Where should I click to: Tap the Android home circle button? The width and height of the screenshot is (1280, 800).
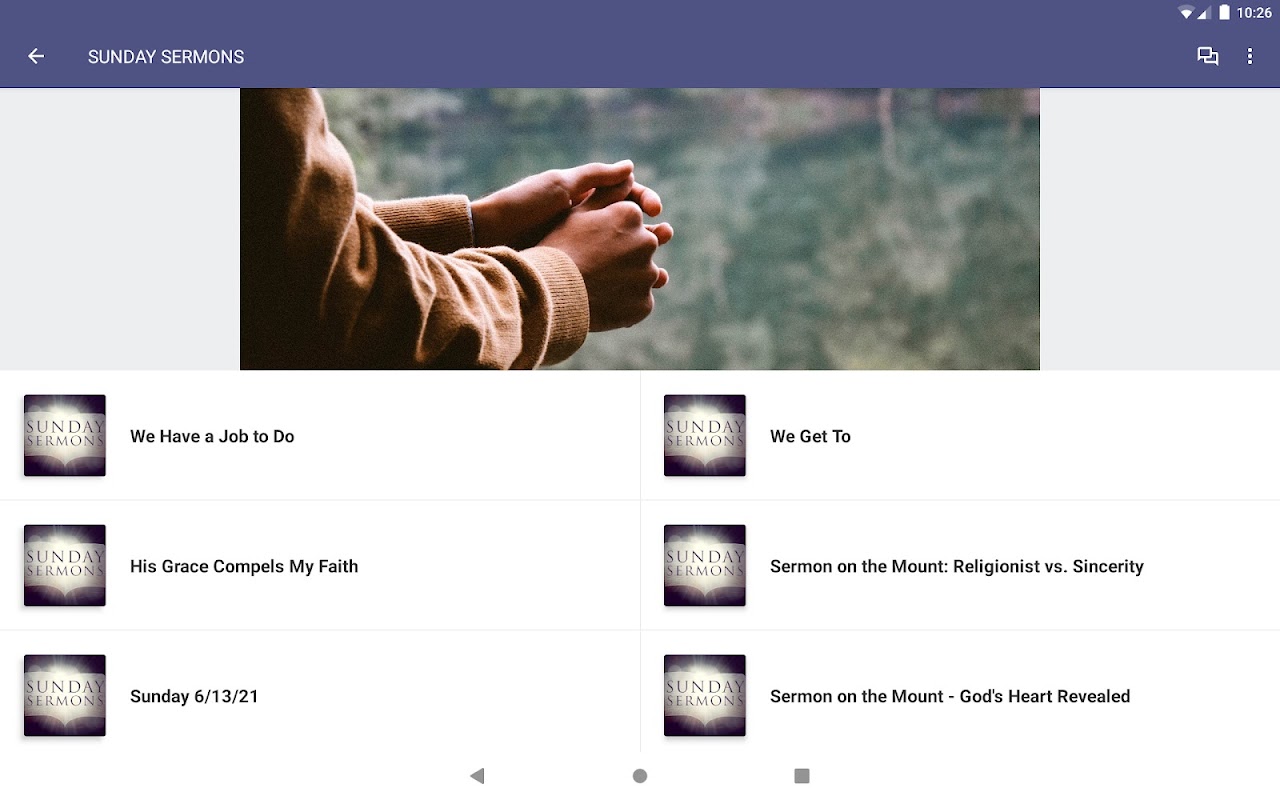click(640, 776)
